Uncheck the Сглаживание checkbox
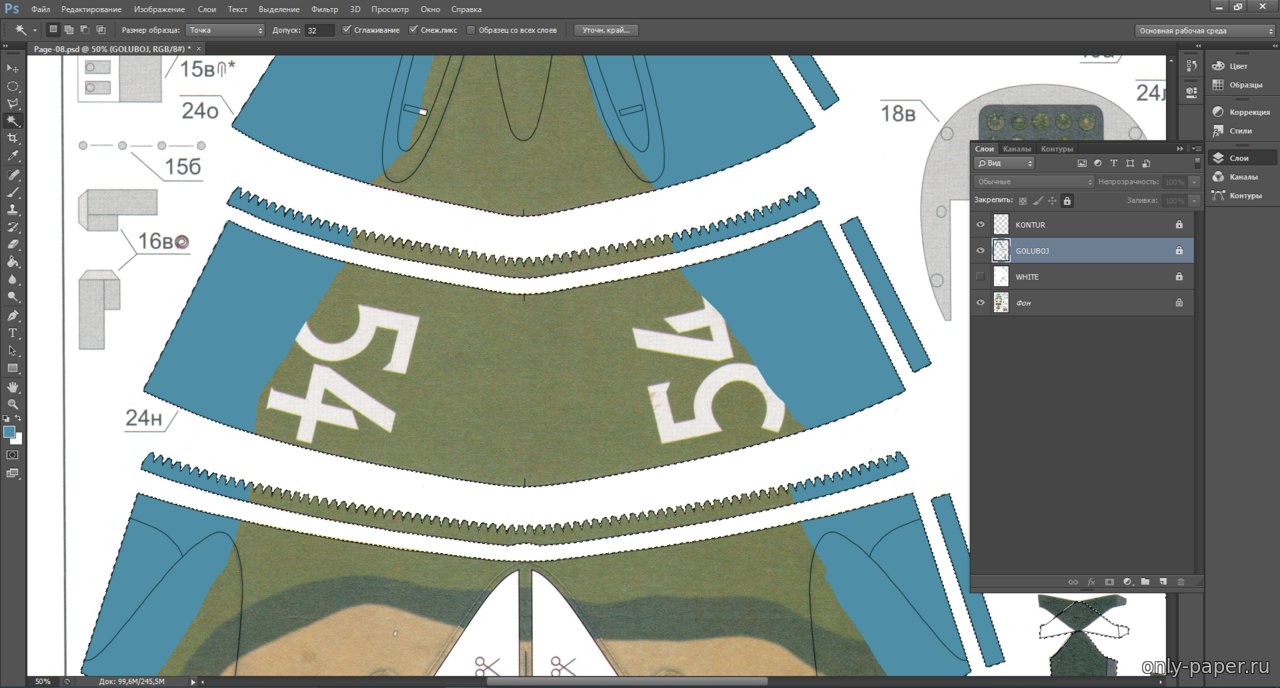The height and width of the screenshot is (688, 1280). pyautogui.click(x=347, y=30)
